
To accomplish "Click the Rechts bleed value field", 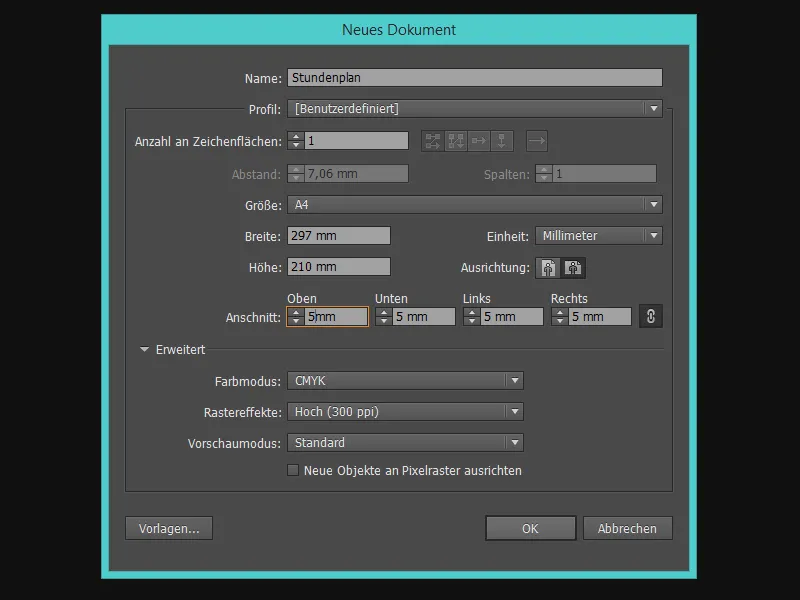I will (x=600, y=316).
